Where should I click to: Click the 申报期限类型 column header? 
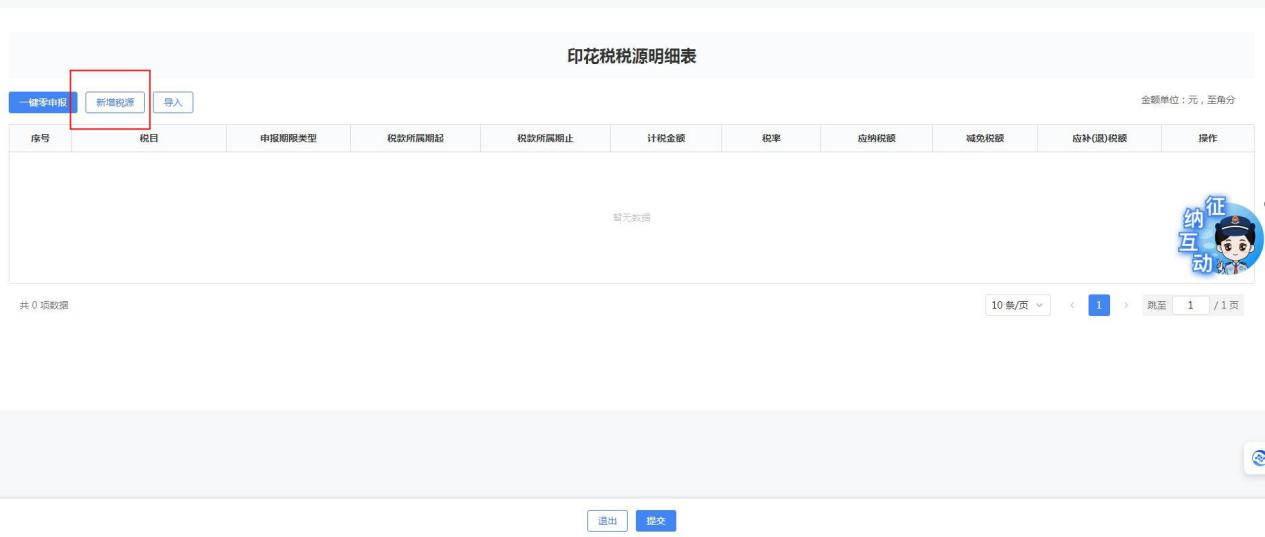288,139
